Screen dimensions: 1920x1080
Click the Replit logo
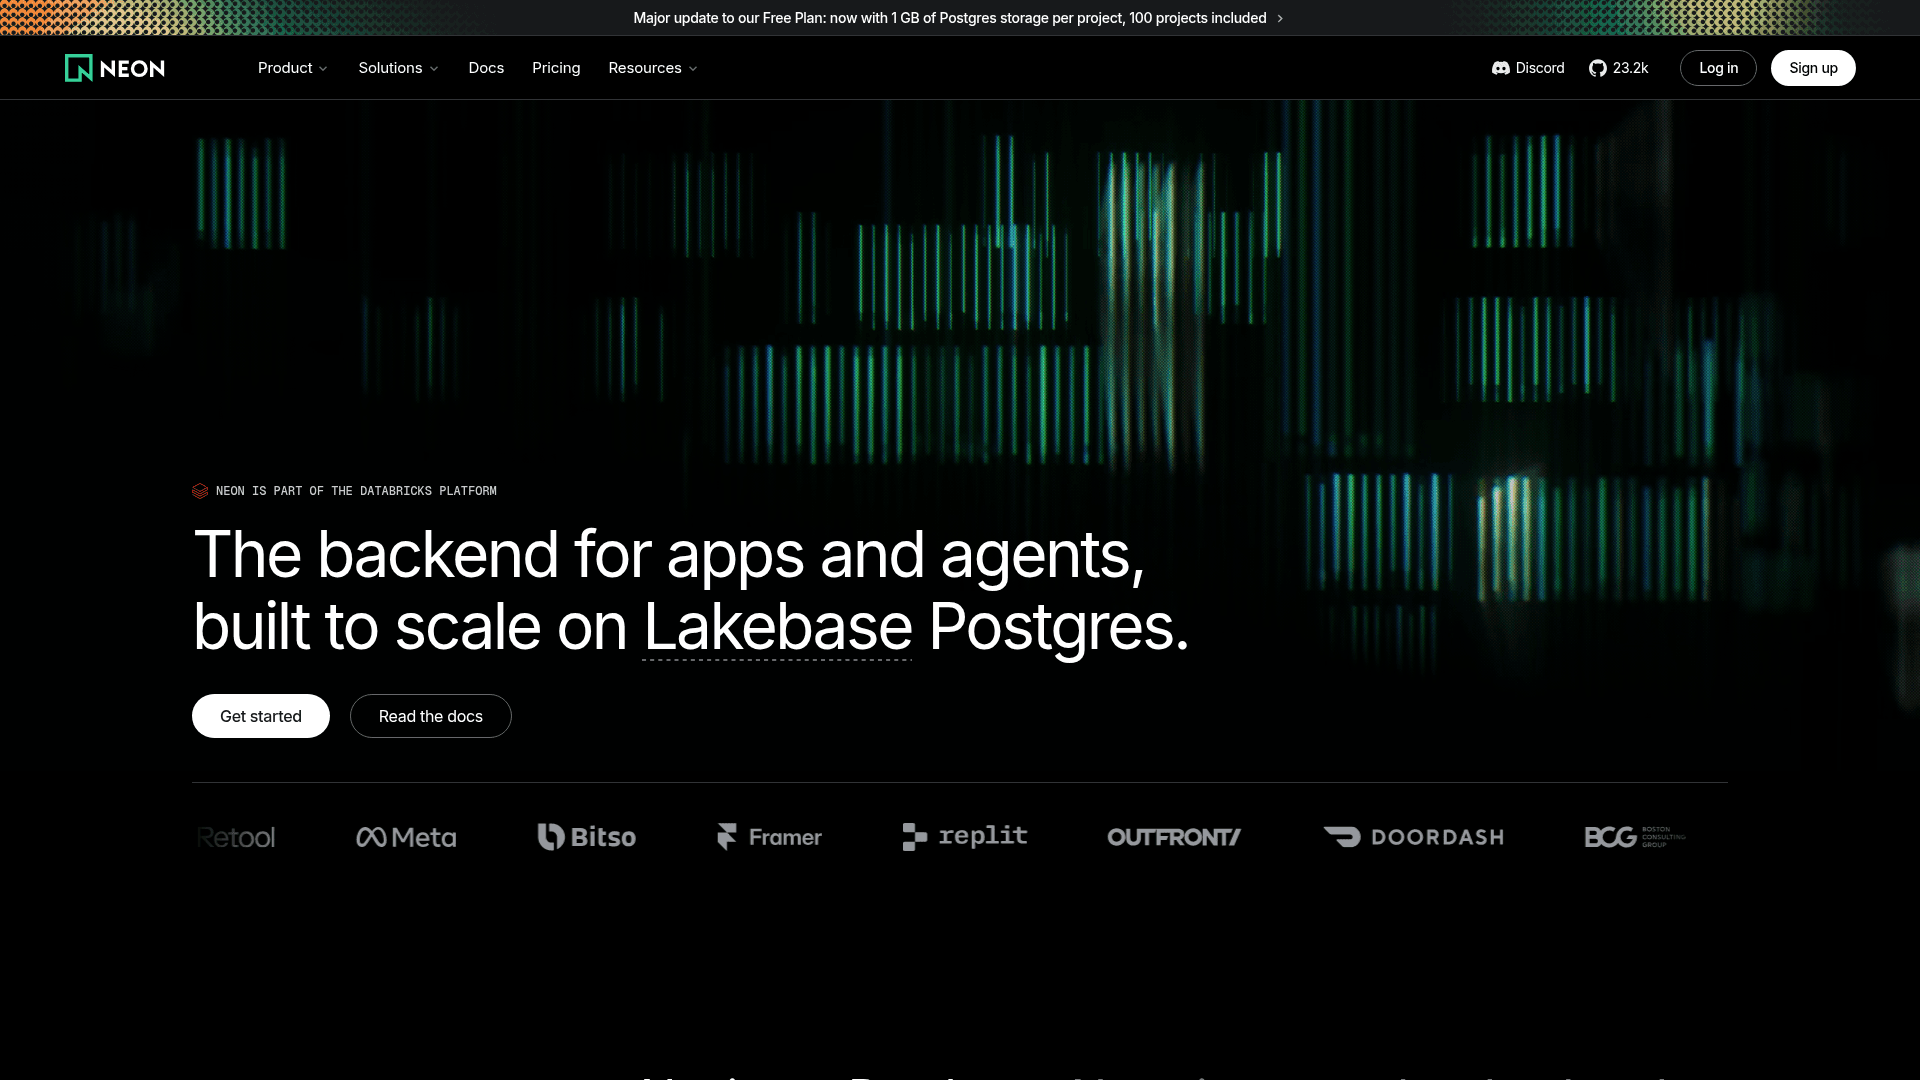click(965, 837)
